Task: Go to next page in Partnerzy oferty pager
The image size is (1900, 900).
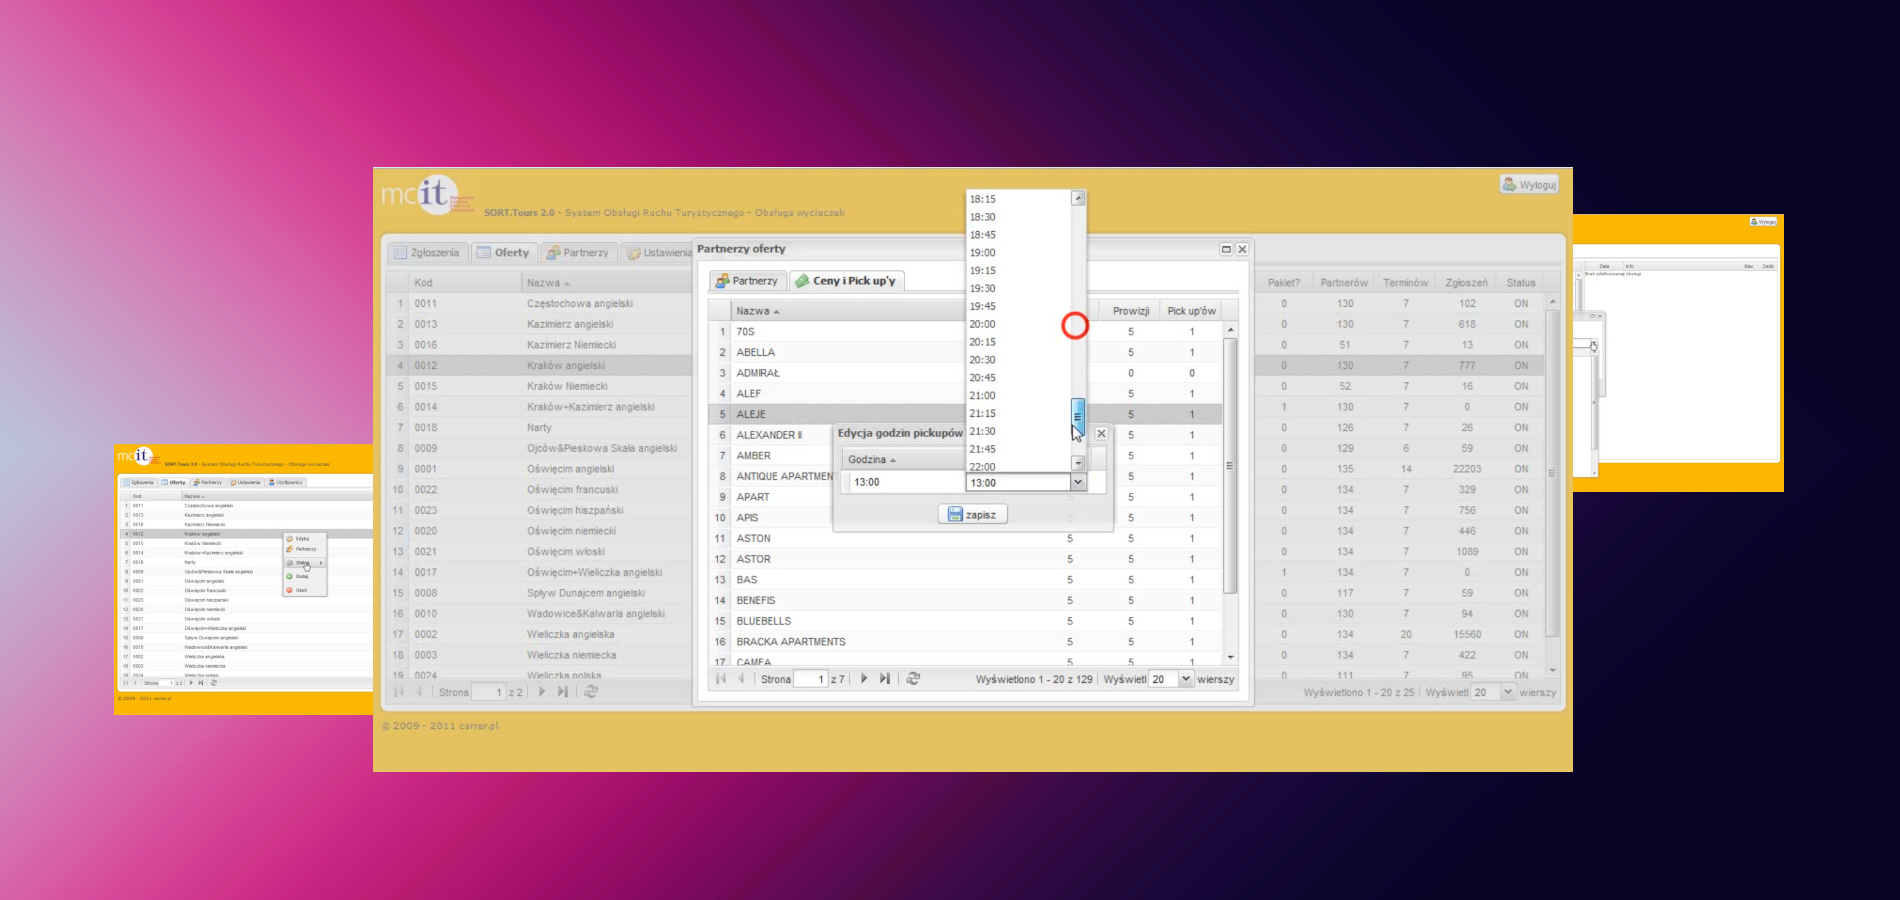Action: [864, 679]
